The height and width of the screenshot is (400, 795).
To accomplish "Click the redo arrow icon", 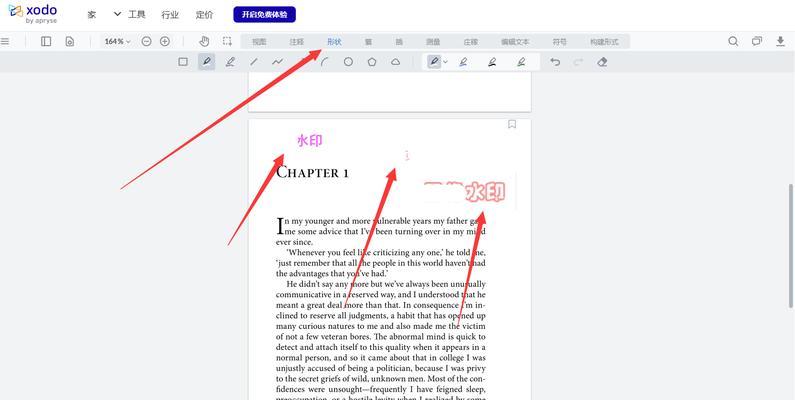I will tap(578, 62).
